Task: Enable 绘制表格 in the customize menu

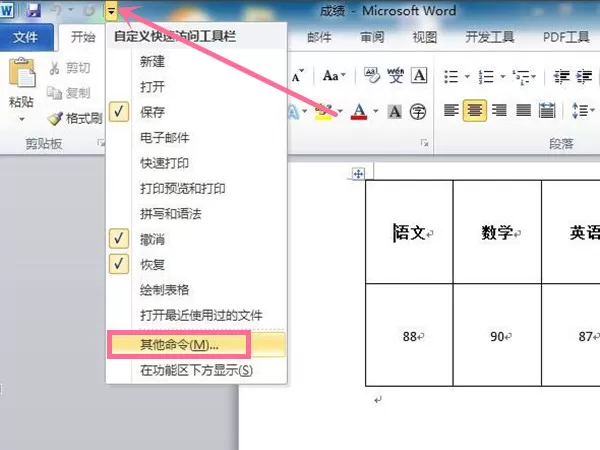Action: [x=196, y=290]
